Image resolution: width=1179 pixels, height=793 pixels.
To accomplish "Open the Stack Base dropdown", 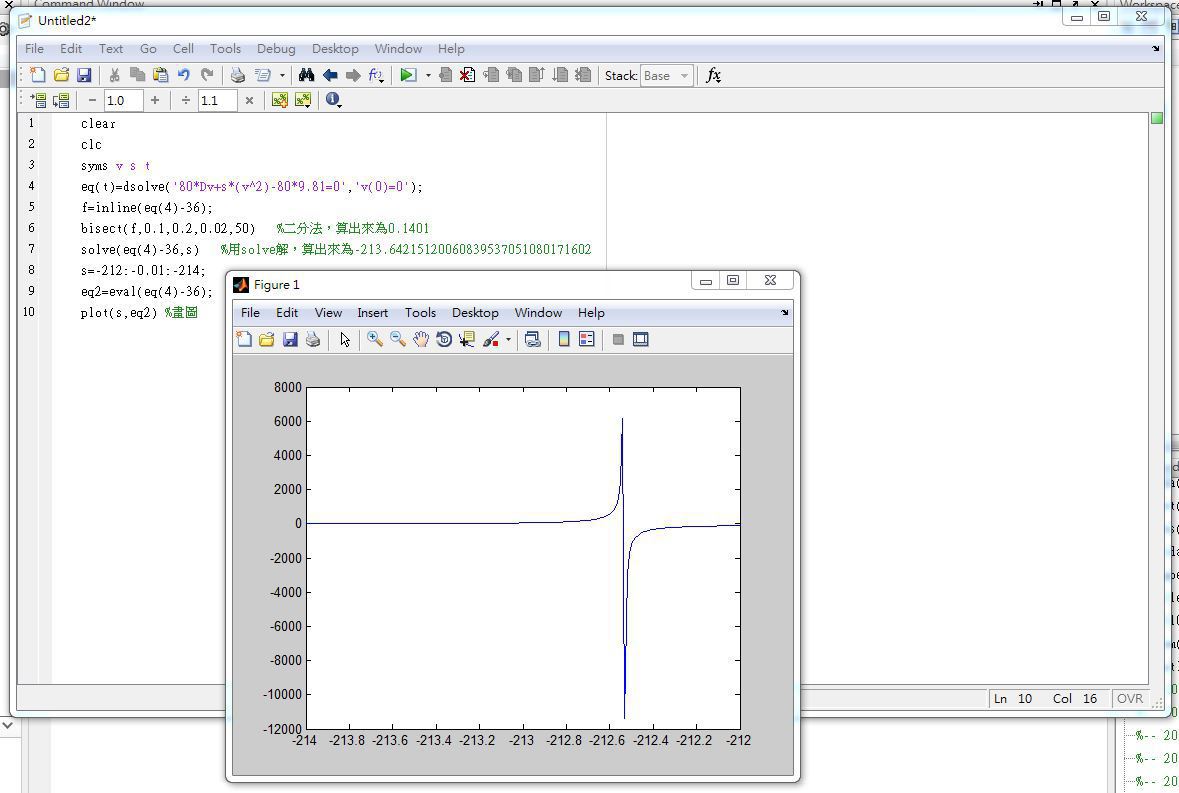I will click(x=667, y=76).
